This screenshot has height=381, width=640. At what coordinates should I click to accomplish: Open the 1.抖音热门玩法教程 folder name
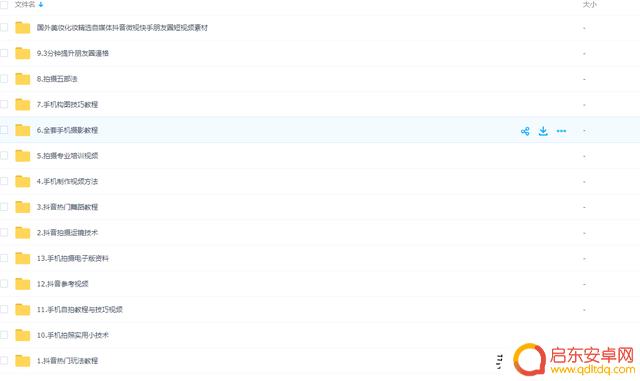67,361
